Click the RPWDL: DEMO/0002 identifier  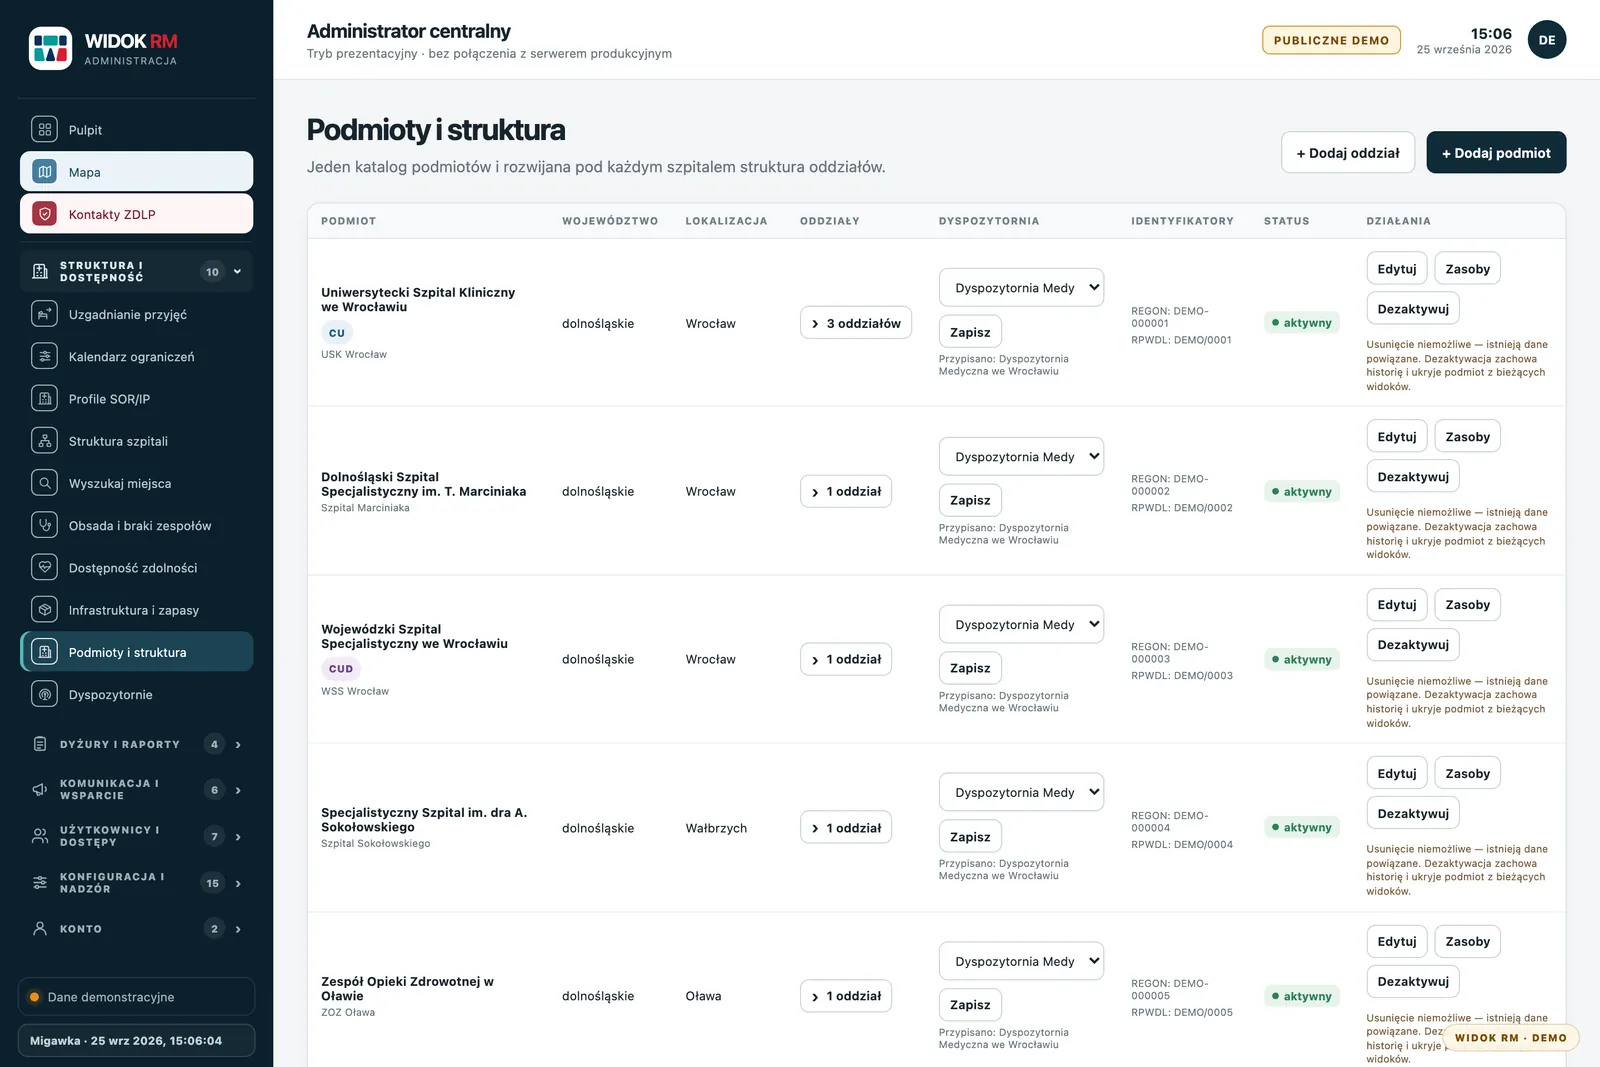pyautogui.click(x=1182, y=508)
